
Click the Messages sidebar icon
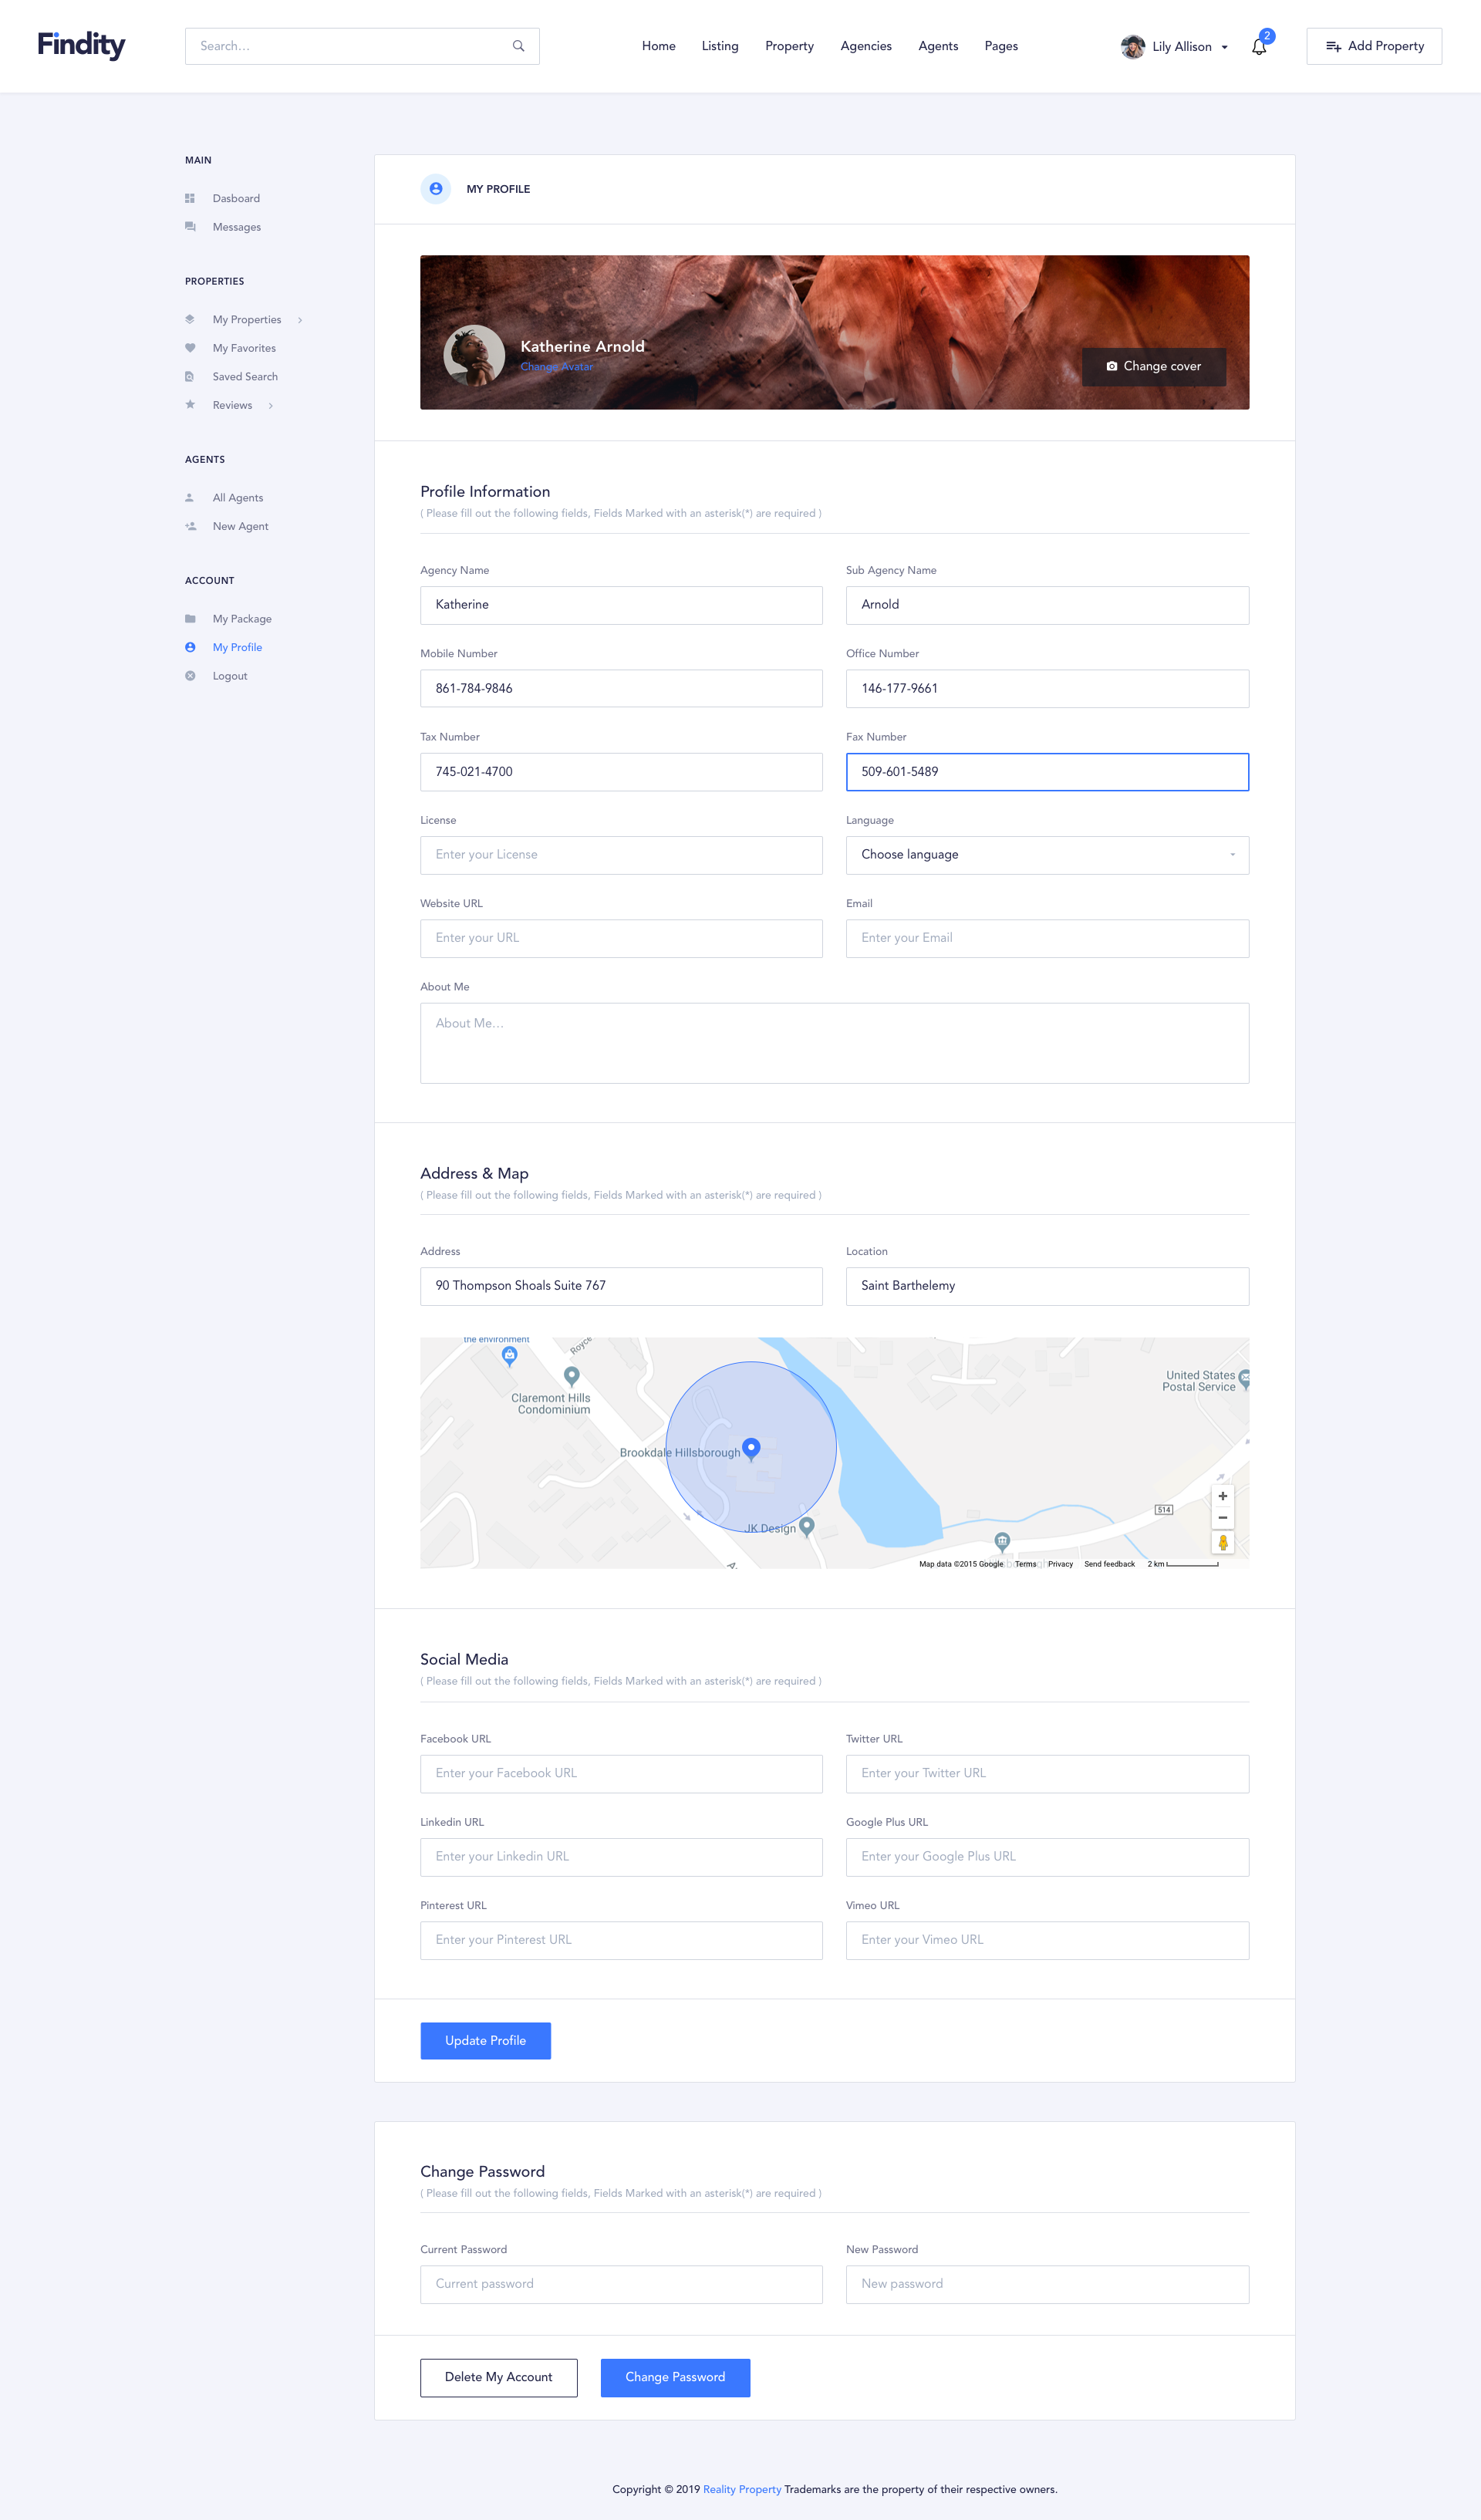tap(190, 227)
